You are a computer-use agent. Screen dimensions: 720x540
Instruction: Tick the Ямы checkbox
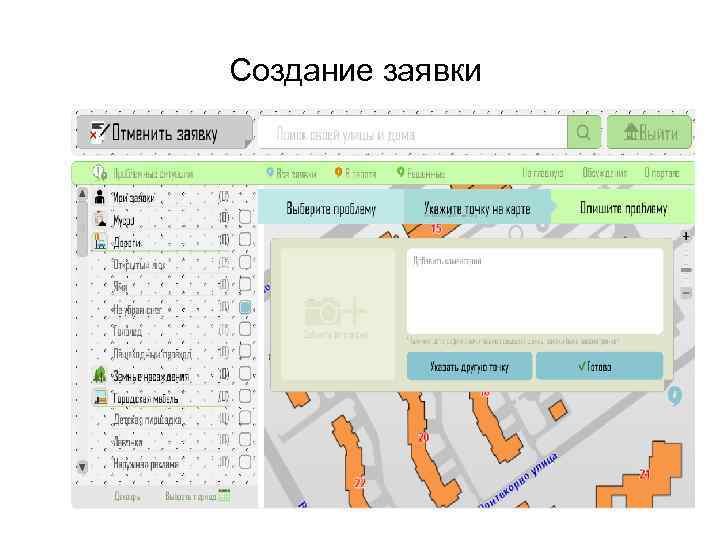pos(245,284)
